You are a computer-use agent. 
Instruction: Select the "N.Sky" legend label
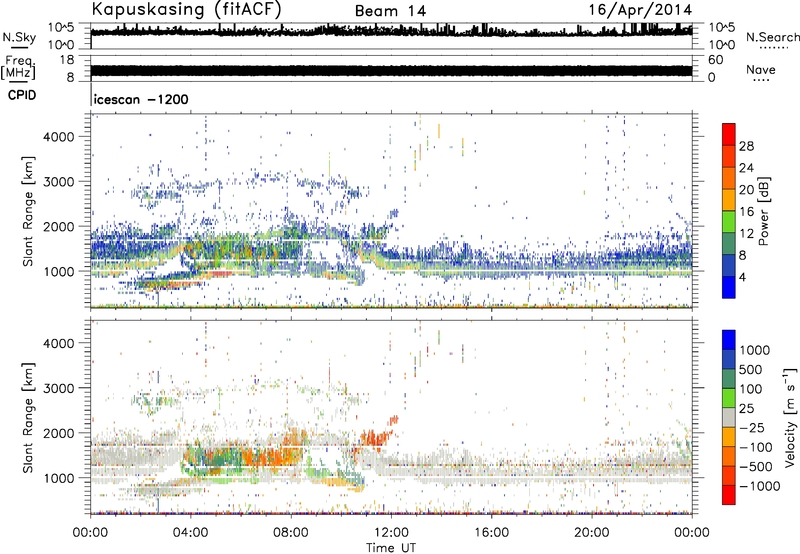(x=19, y=37)
